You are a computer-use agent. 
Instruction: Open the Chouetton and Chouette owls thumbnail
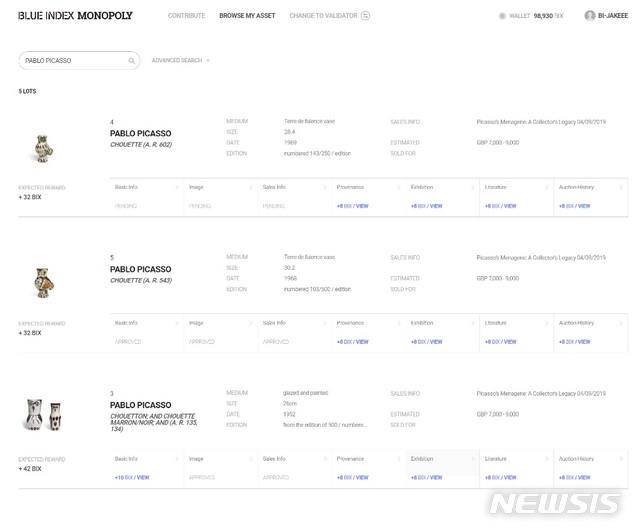pyautogui.click(x=44, y=415)
